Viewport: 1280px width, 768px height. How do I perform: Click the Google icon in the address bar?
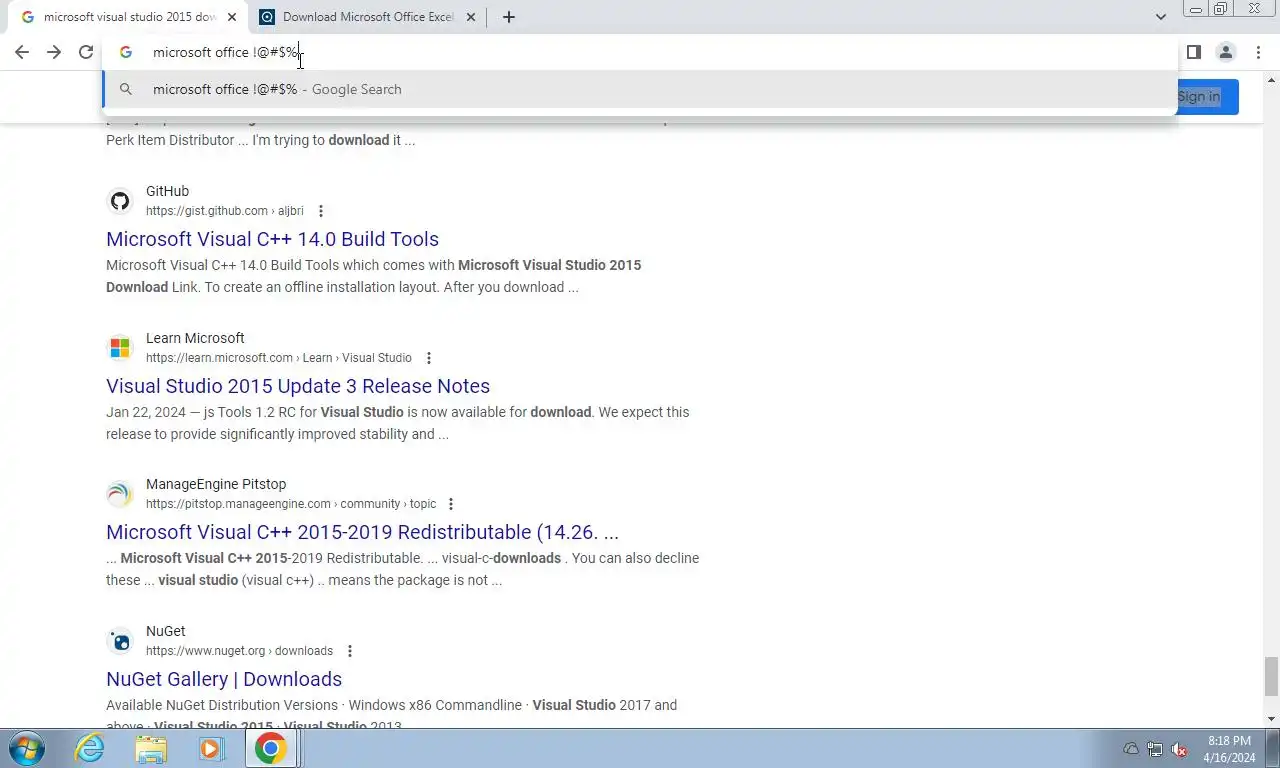pyautogui.click(x=126, y=52)
